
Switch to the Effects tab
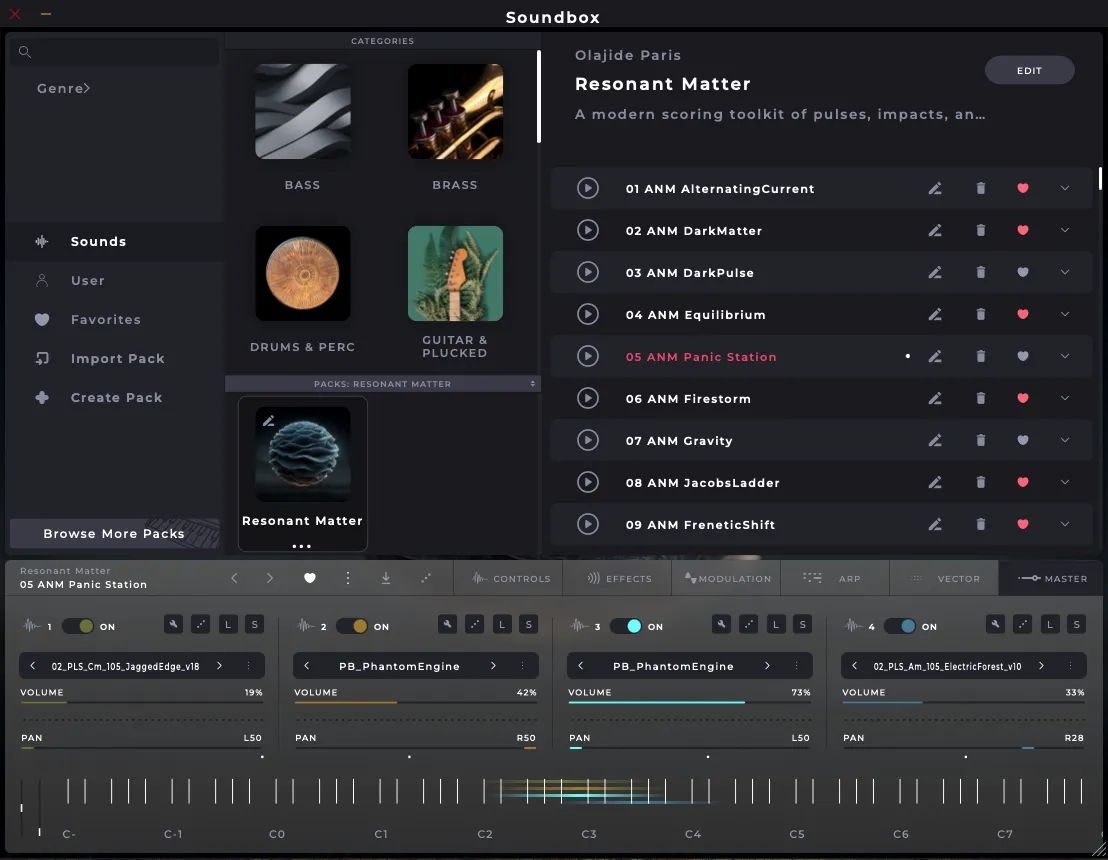coord(619,578)
